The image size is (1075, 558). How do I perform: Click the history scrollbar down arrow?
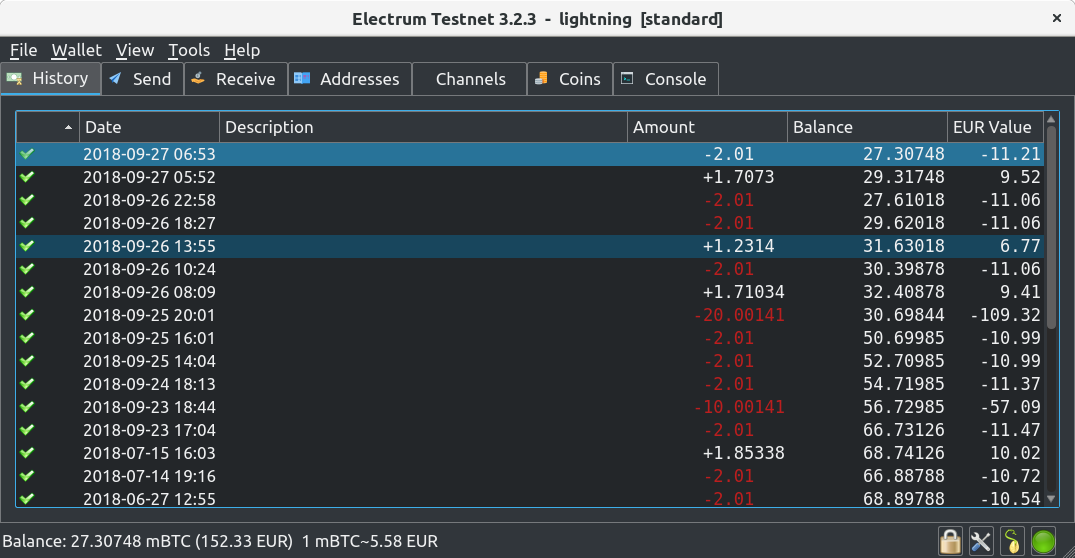point(1051,499)
